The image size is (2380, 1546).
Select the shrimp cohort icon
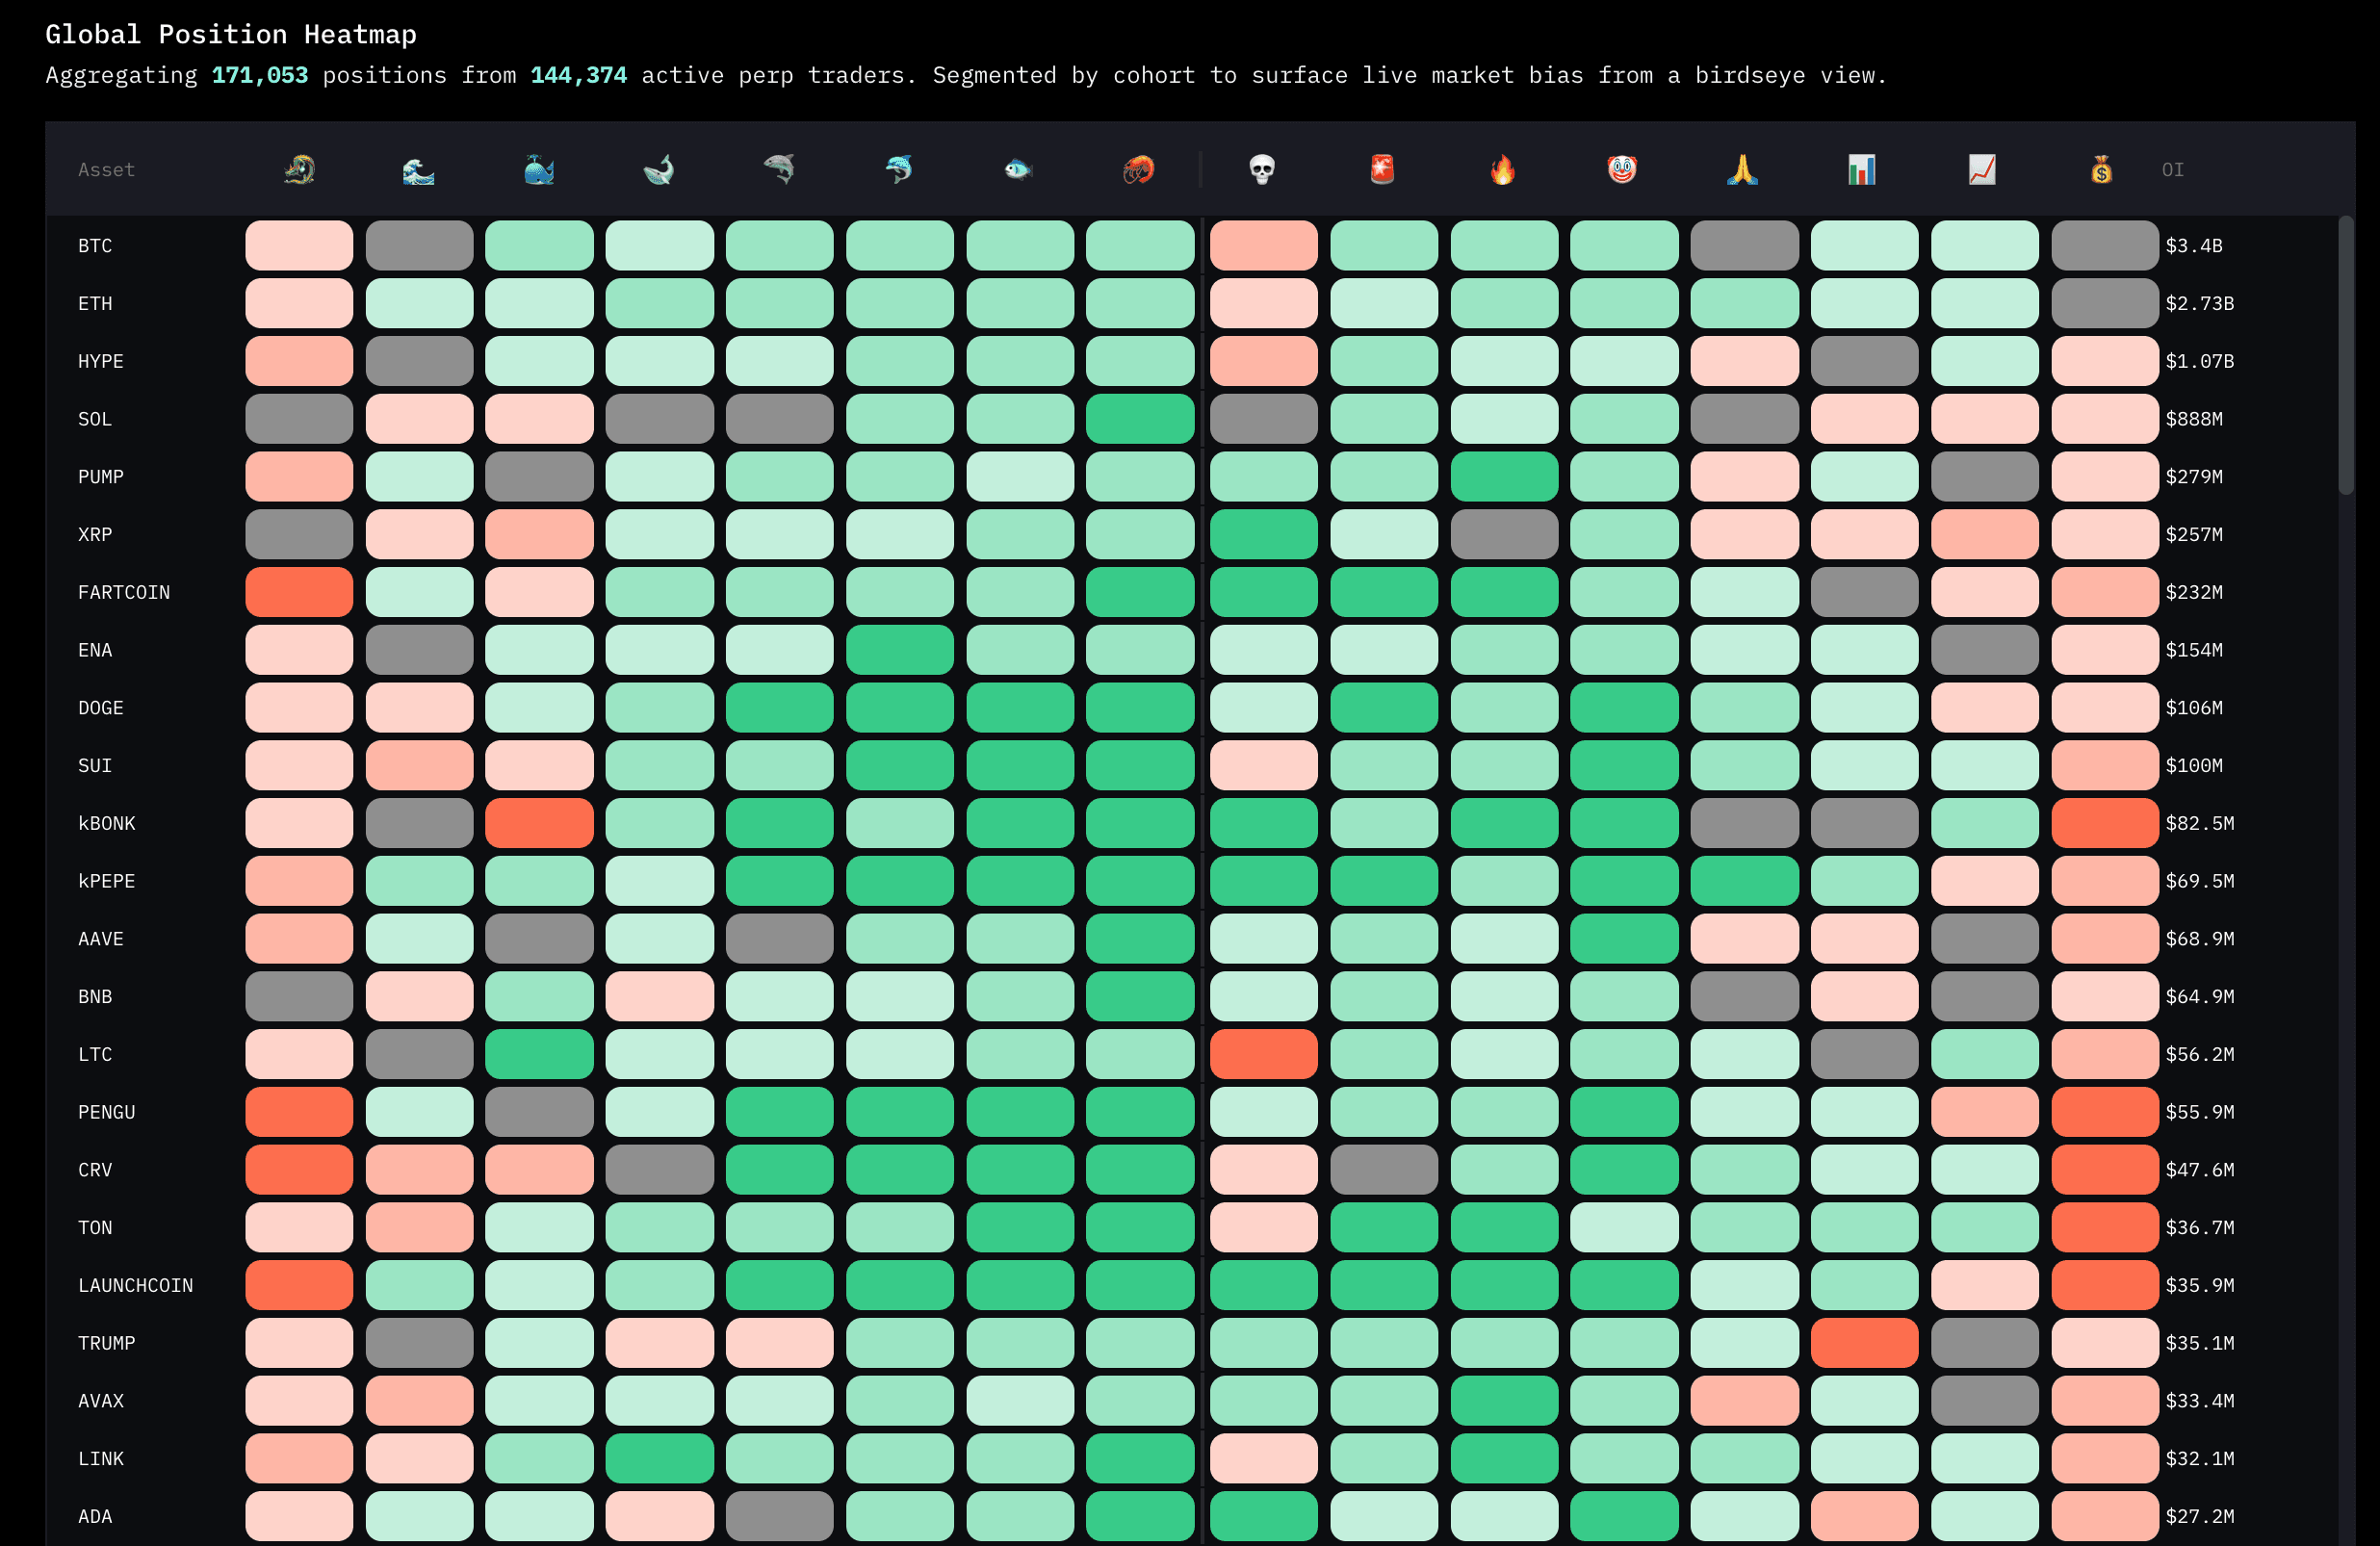coord(1139,170)
